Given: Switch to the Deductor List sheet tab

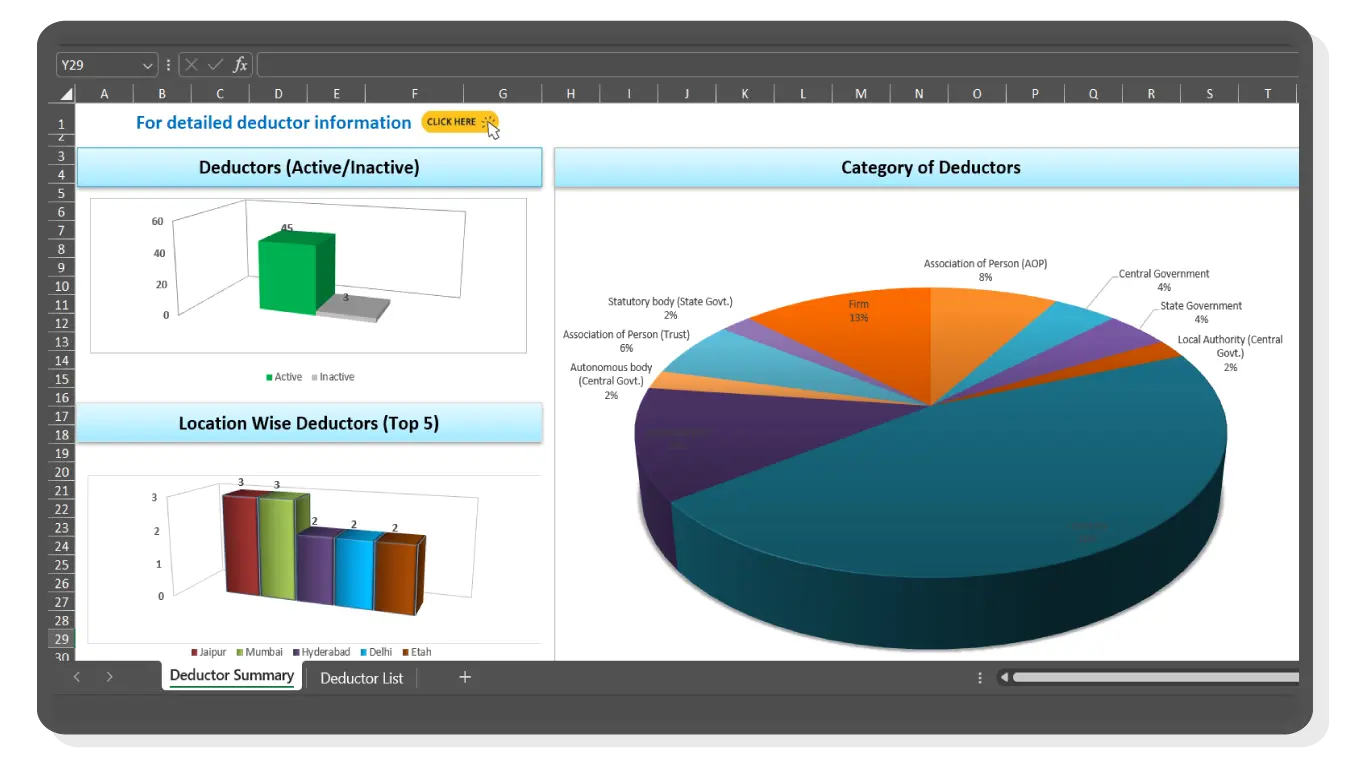Looking at the screenshot, I should coord(361,678).
